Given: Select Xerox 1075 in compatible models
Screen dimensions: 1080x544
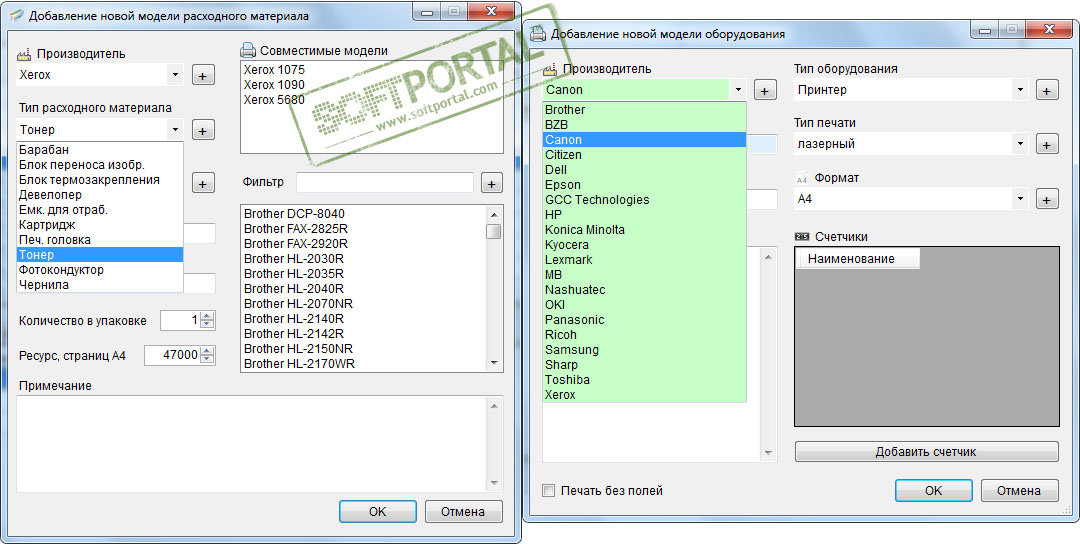Looking at the screenshot, I should click(274, 70).
